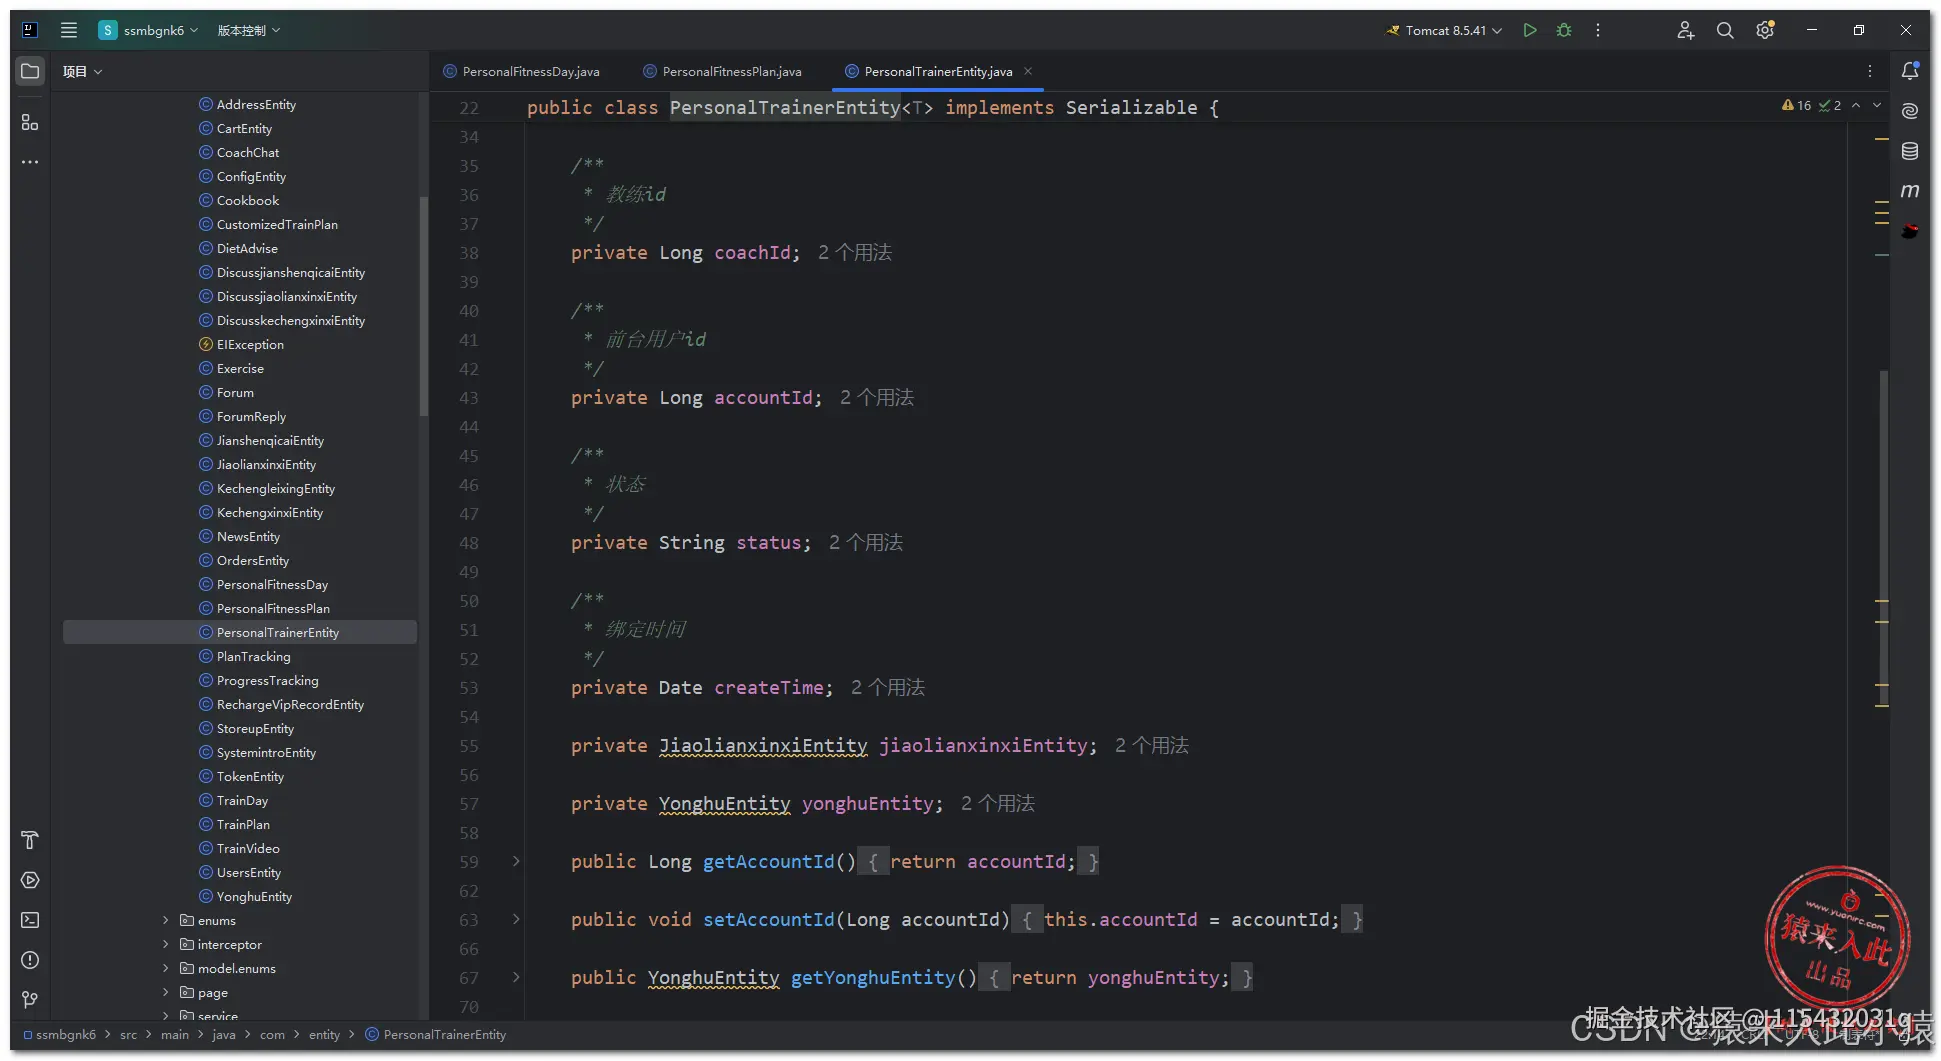Open the Structure tool window

(x=30, y=122)
